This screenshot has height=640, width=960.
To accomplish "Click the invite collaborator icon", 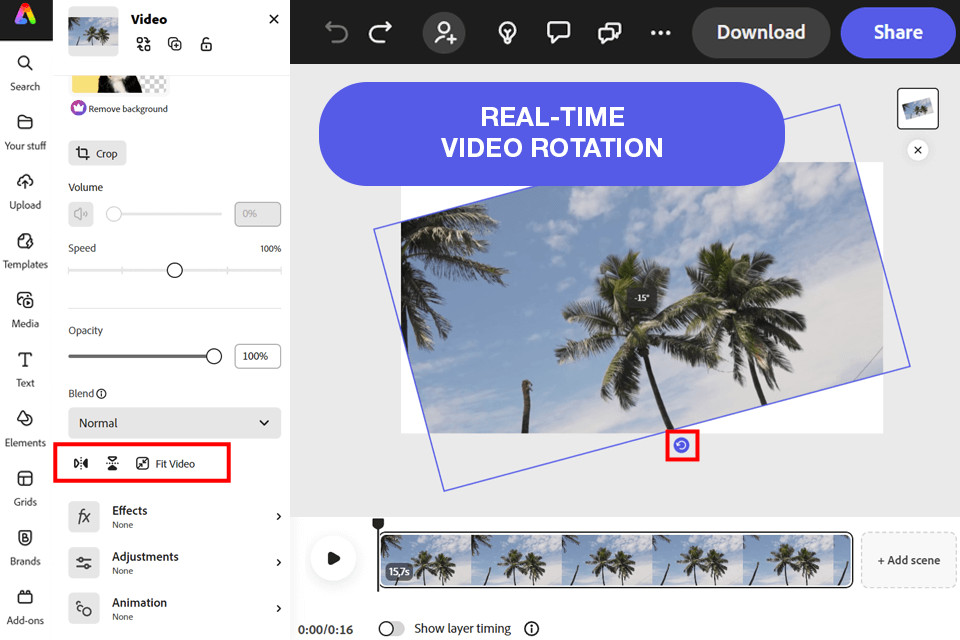I will click(444, 32).
